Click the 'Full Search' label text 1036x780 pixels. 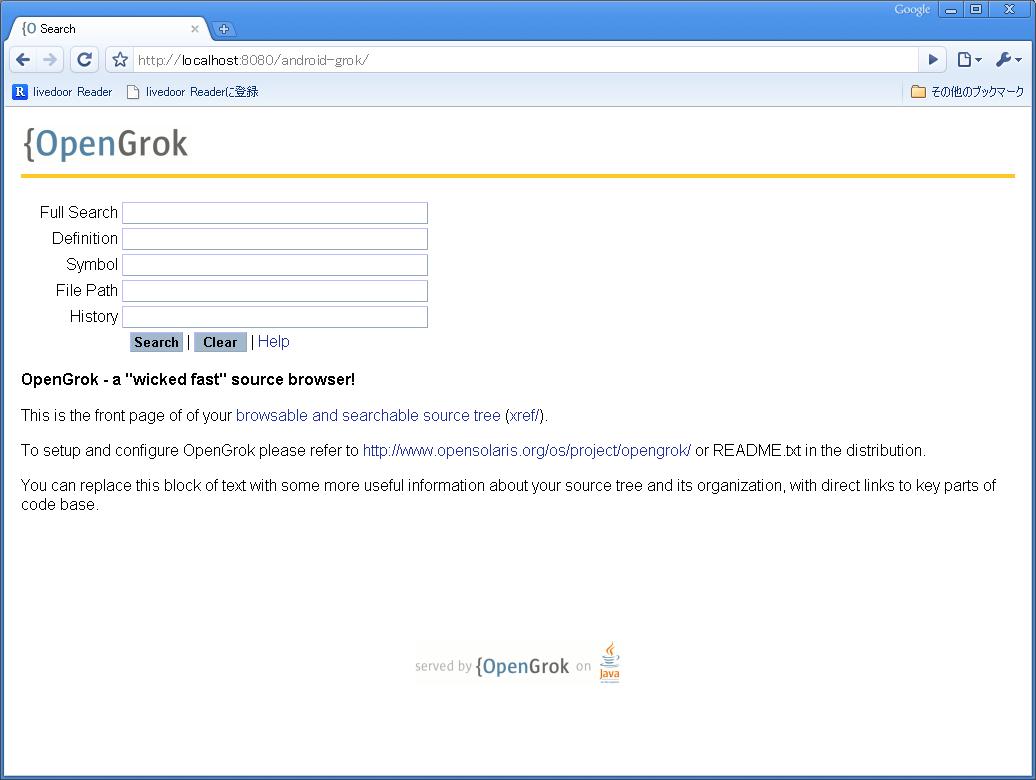tap(79, 213)
